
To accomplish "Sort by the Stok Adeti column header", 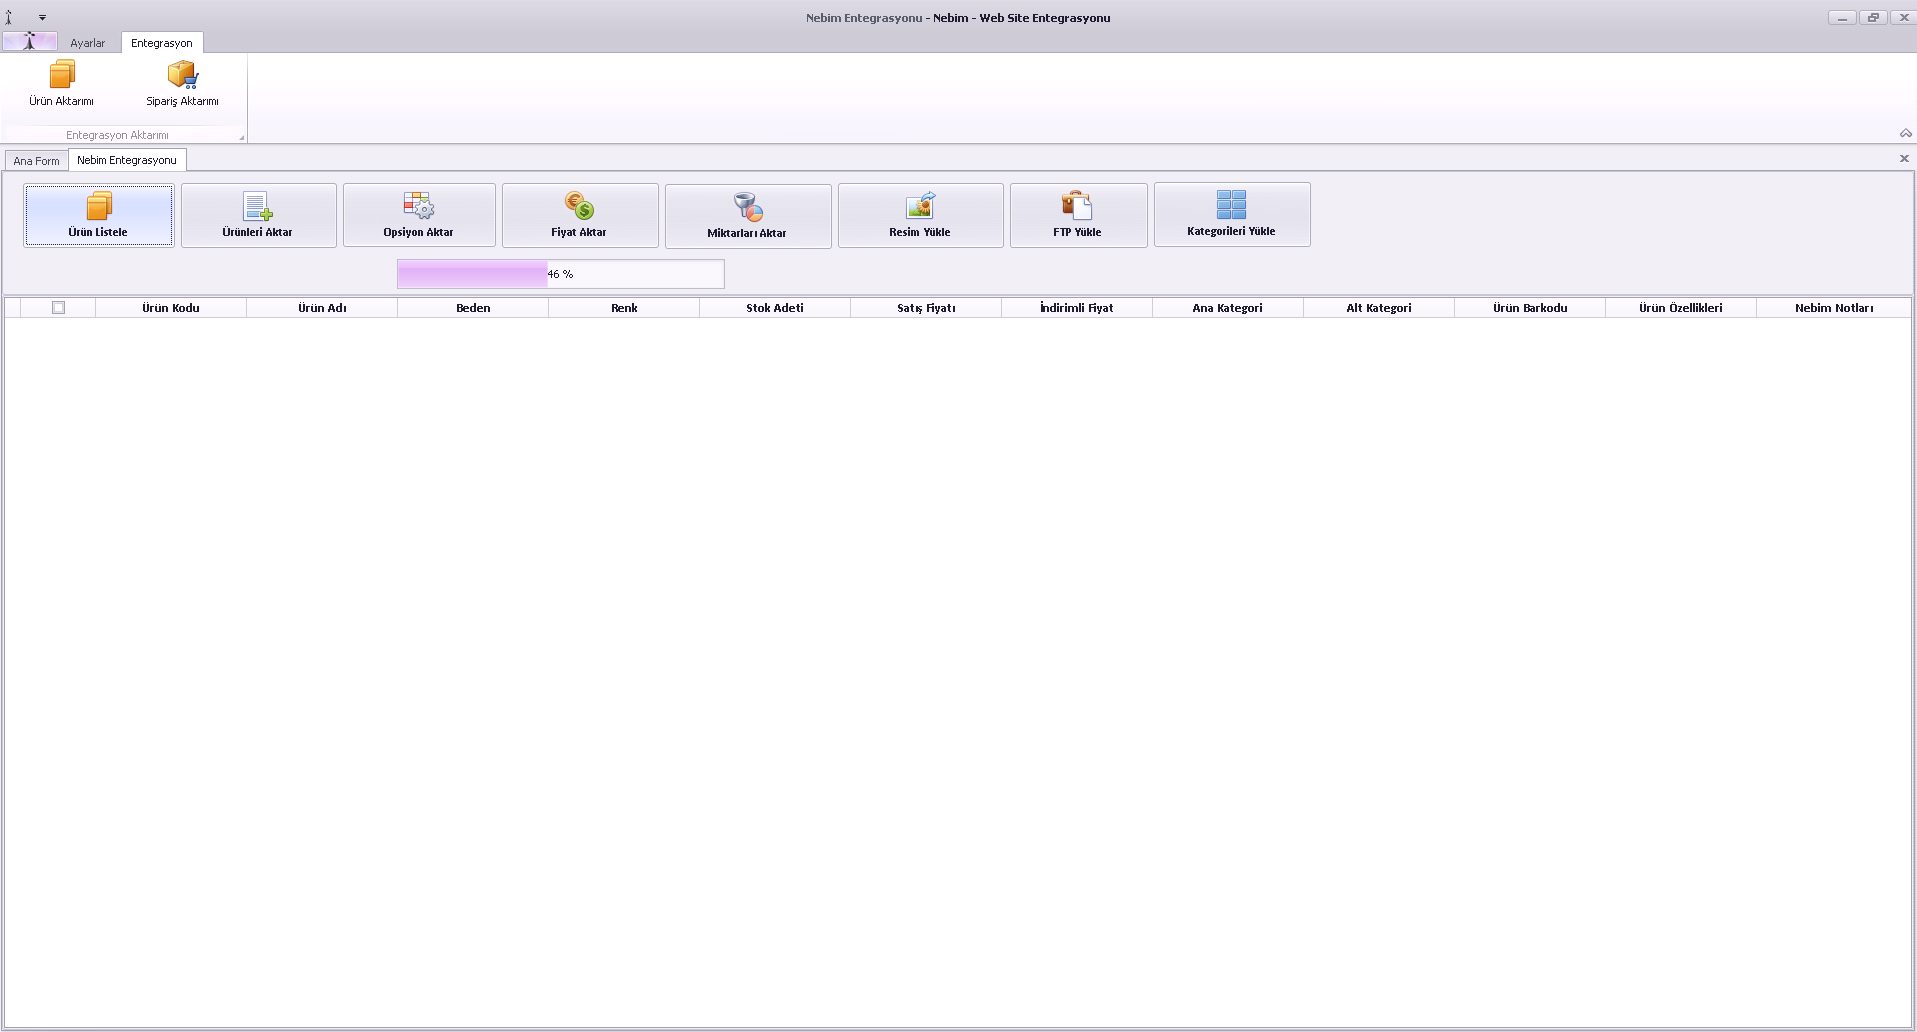I will click(774, 308).
